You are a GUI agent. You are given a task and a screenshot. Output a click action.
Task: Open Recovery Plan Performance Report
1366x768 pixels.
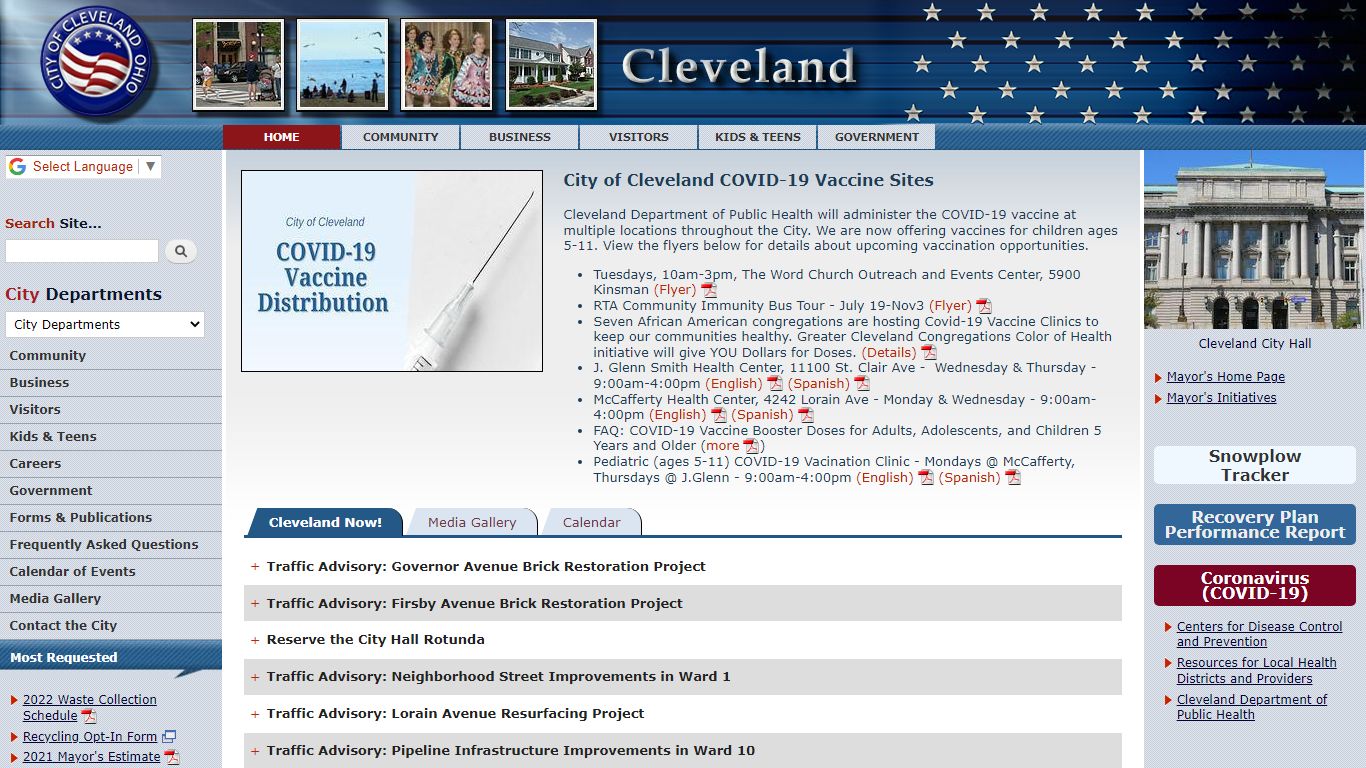click(x=1255, y=525)
